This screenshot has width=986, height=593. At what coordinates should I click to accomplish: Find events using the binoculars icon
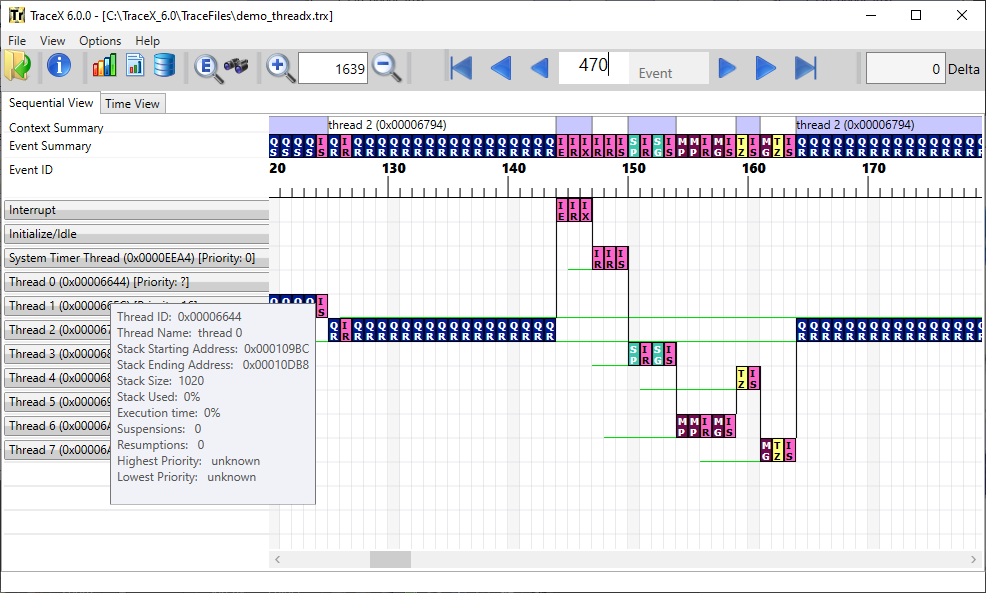pos(237,68)
